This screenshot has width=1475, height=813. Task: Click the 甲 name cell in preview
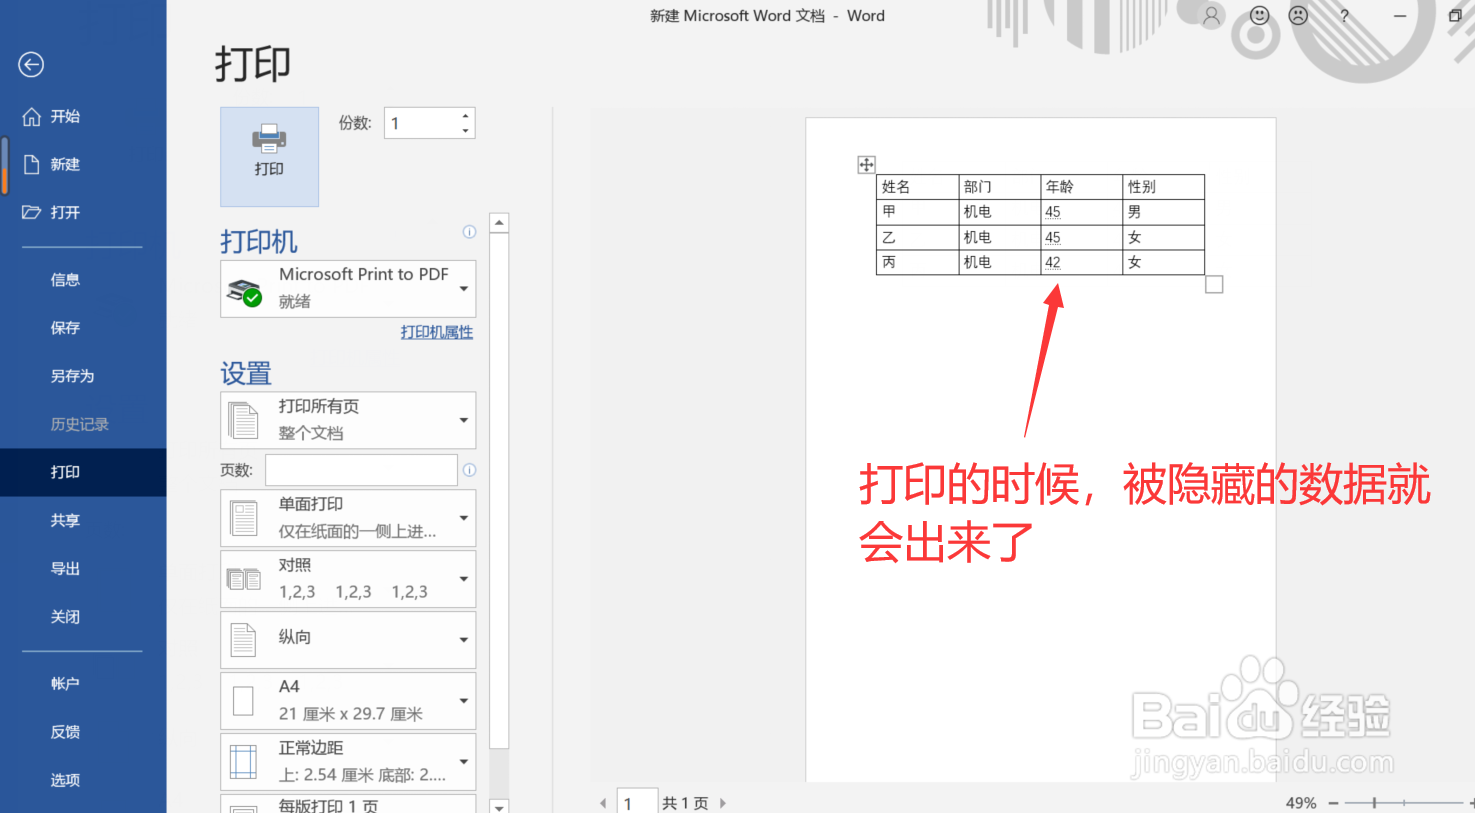917,212
